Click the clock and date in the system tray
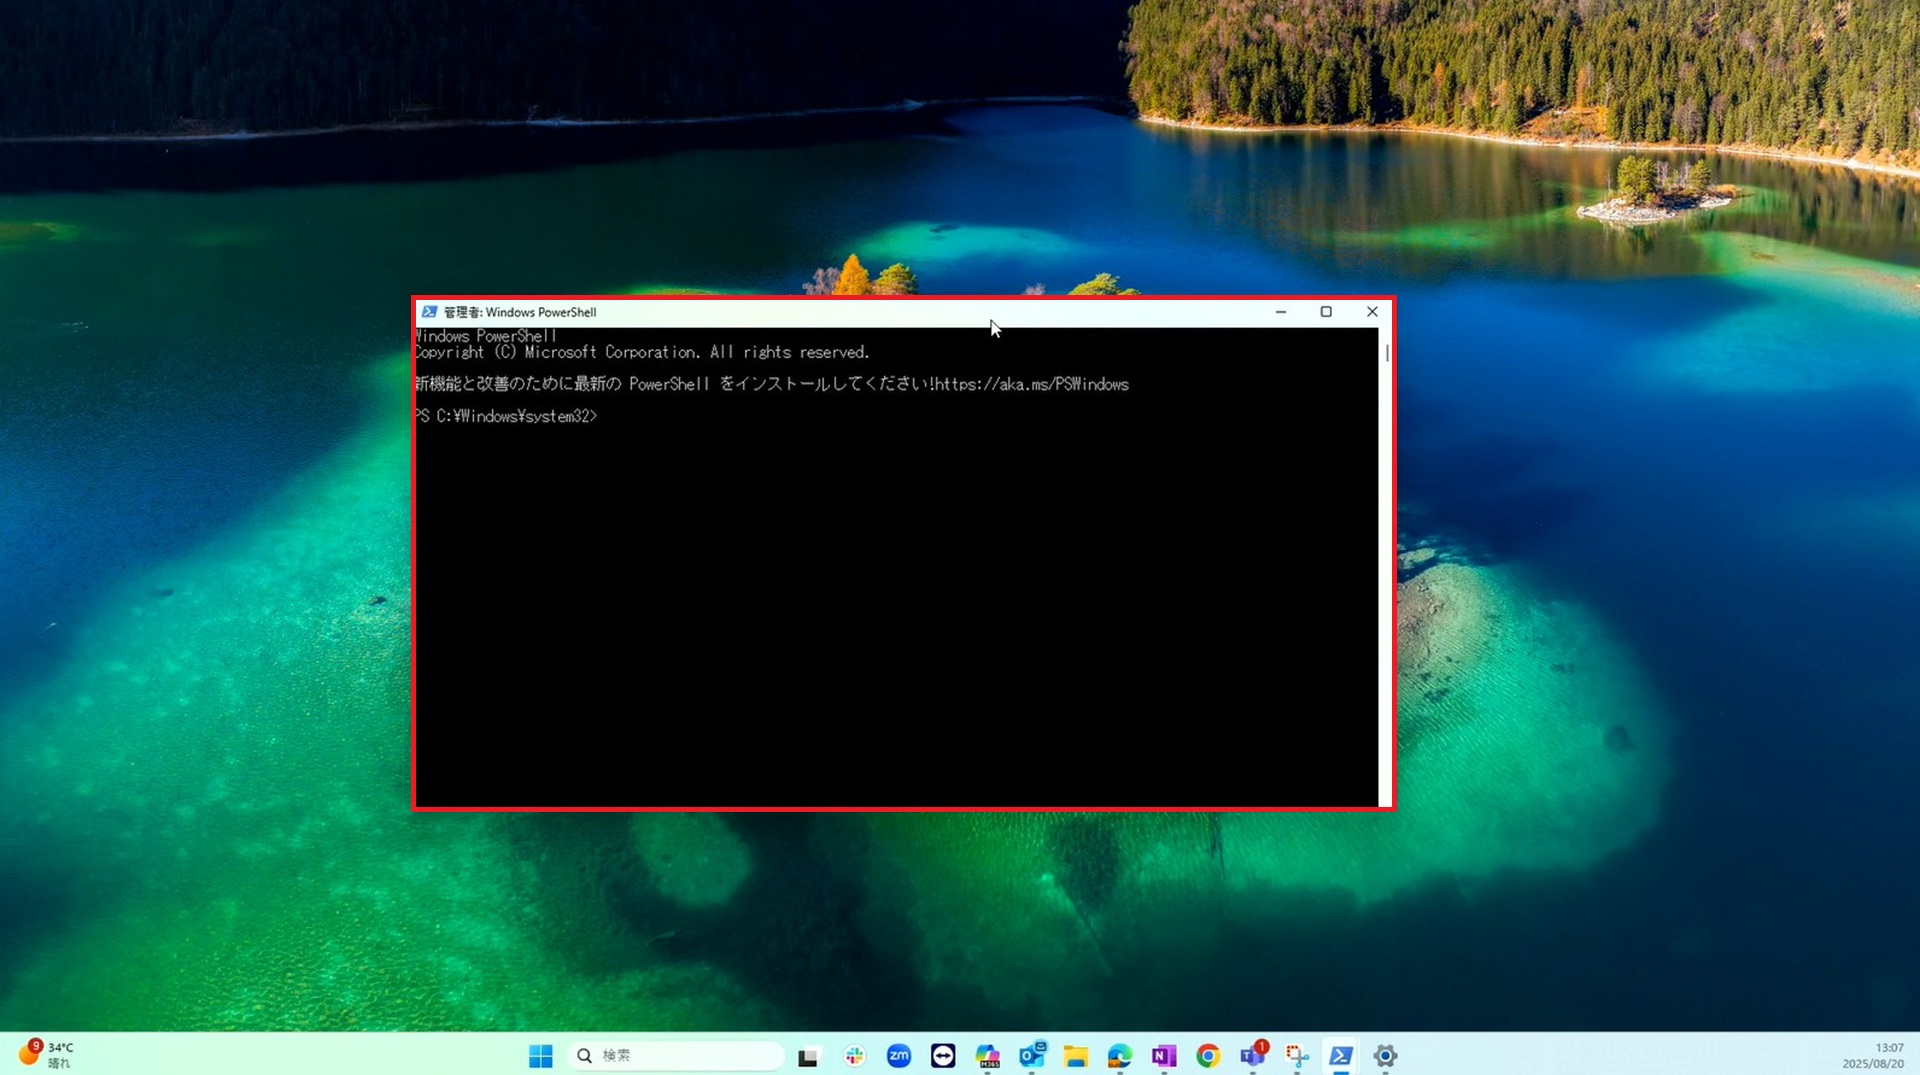Screen dimensions: 1920x1075 (1873, 1055)
